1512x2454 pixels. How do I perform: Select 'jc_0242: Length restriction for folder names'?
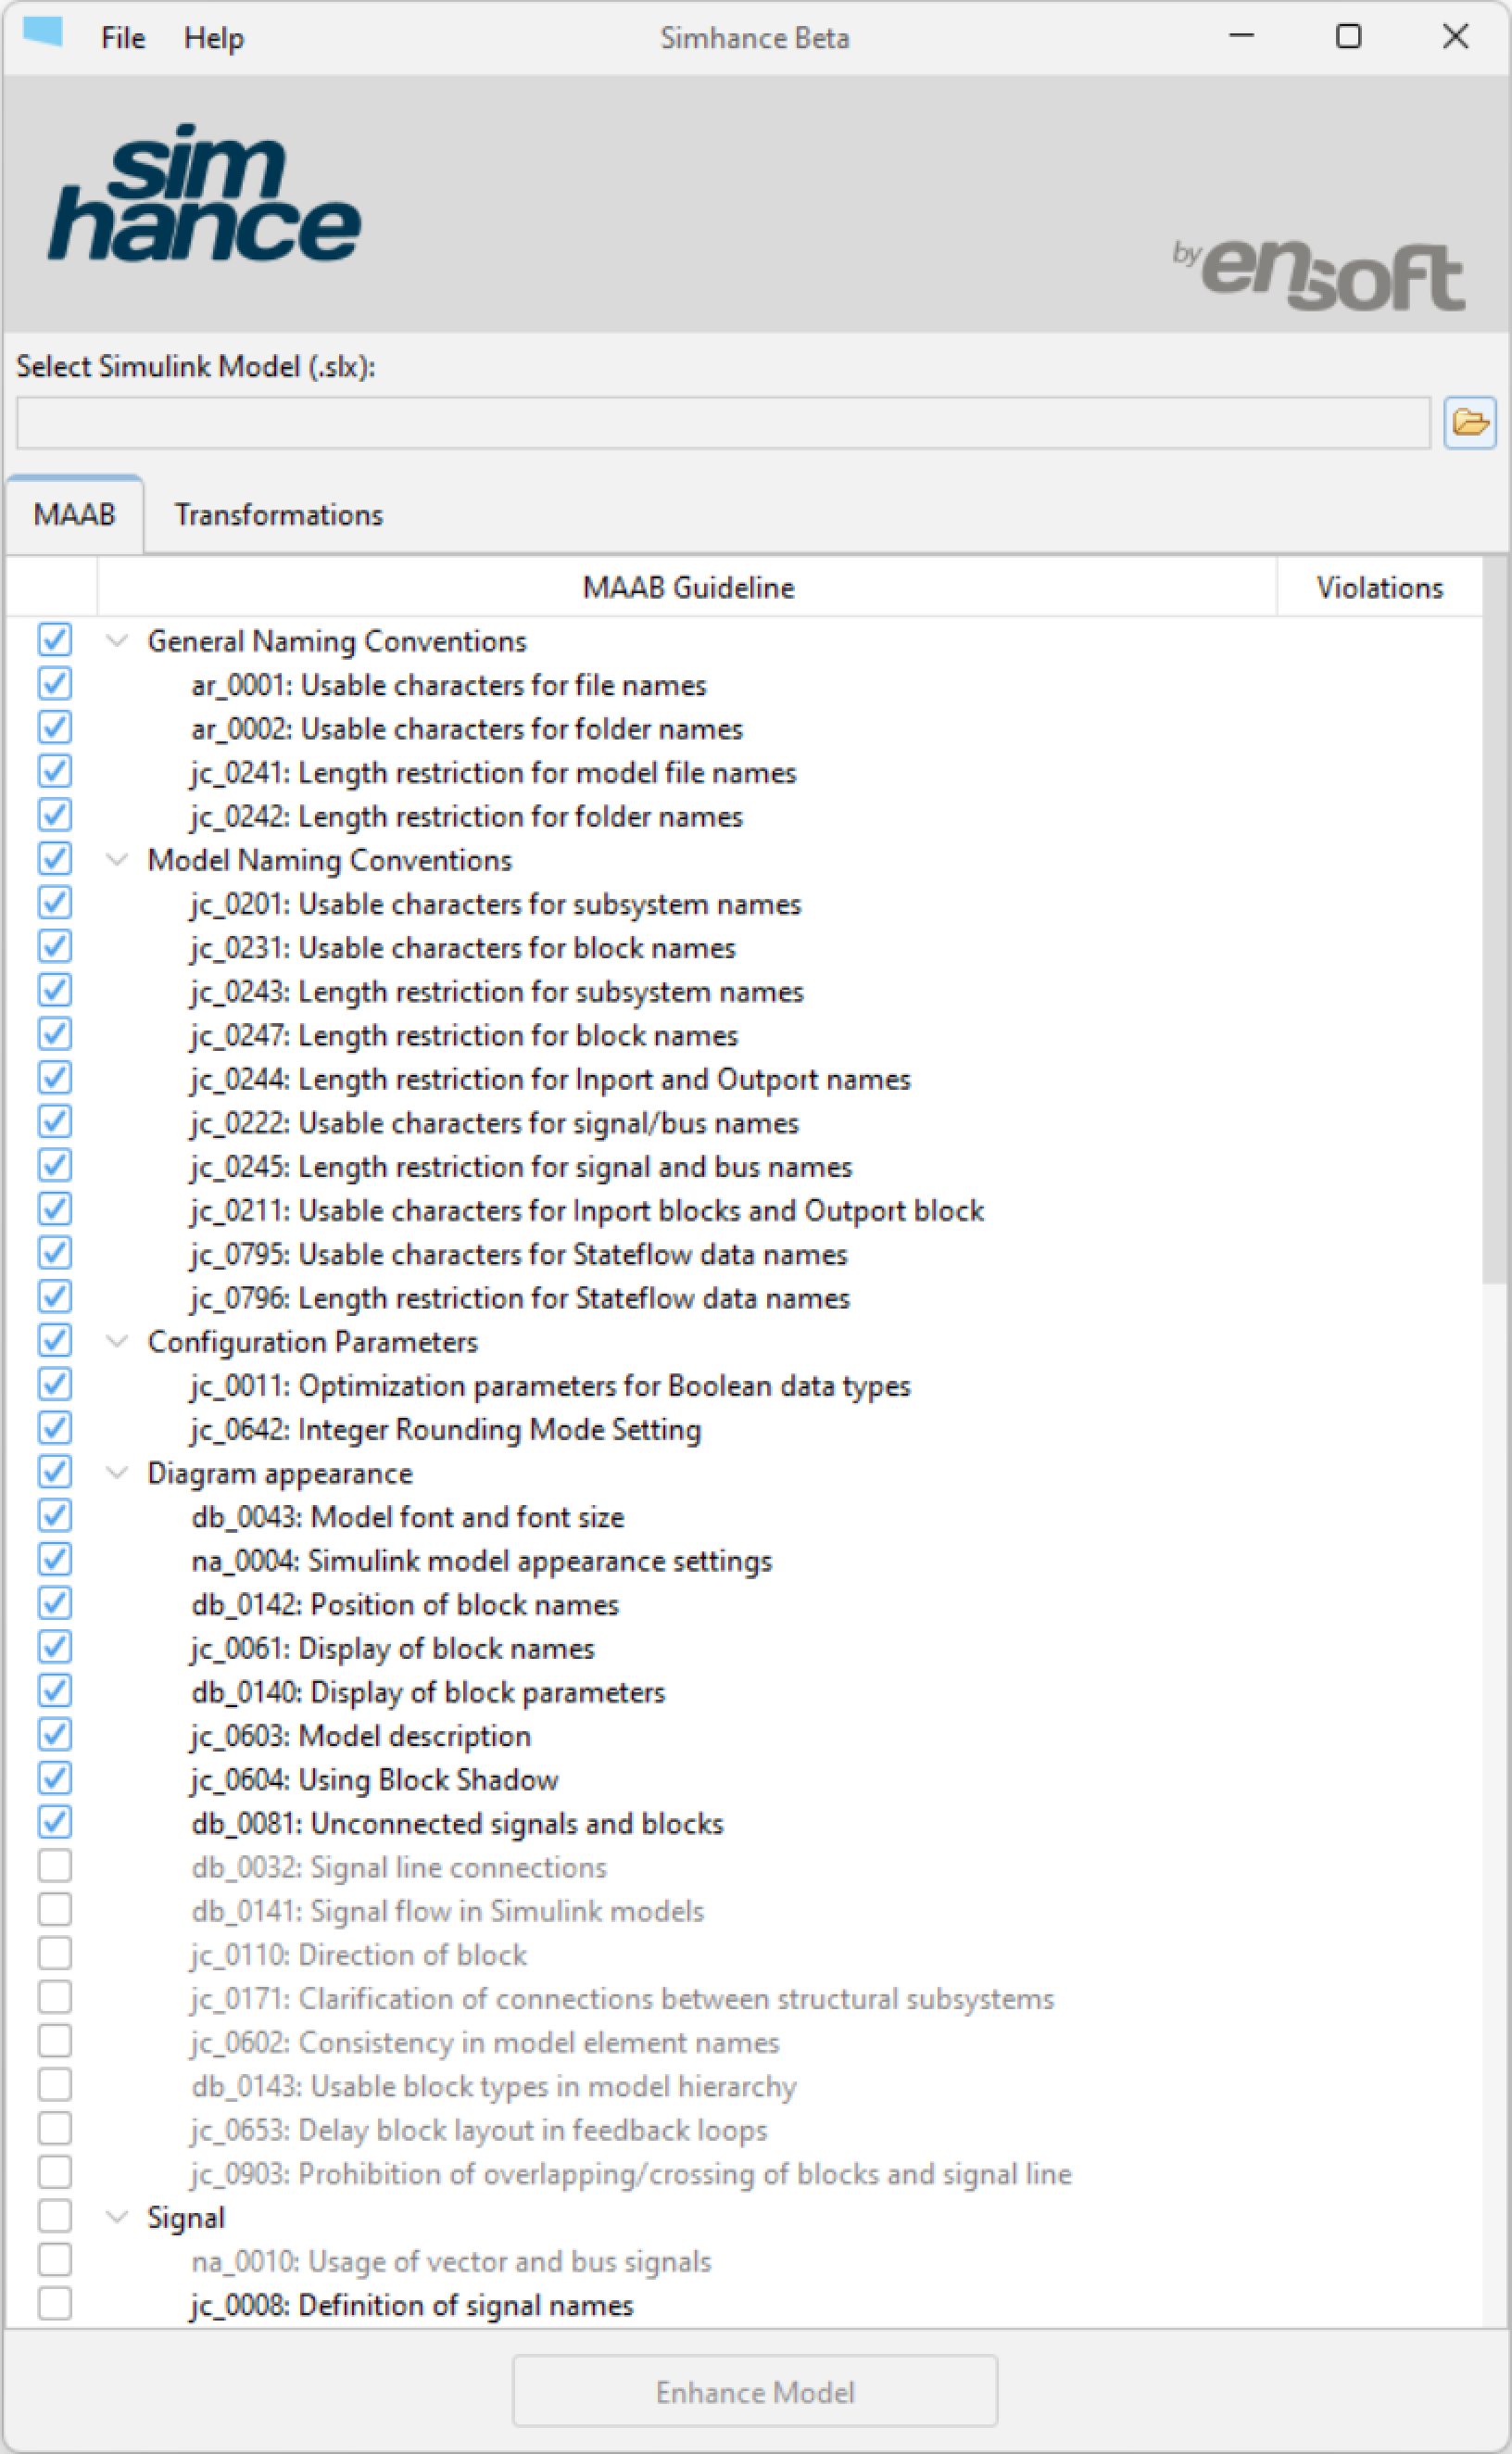467,816
